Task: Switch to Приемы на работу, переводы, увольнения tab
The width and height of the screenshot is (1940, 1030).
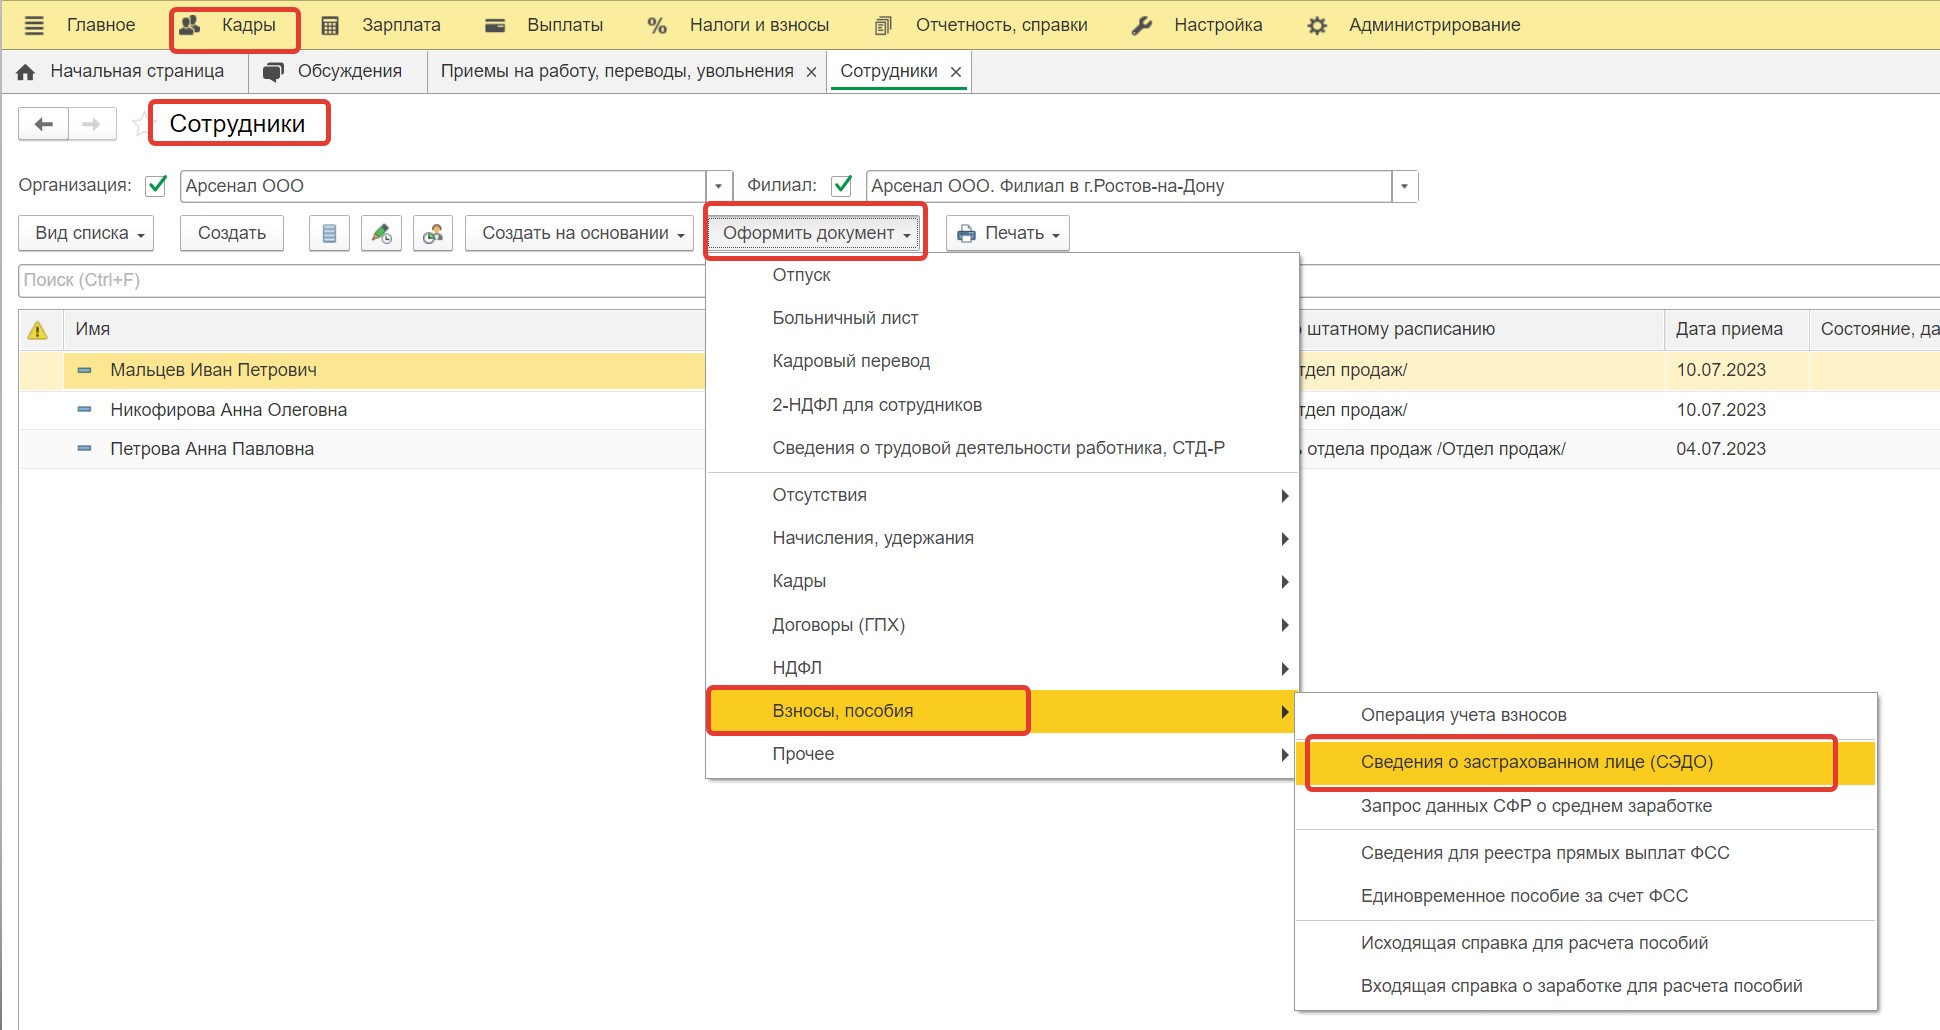Action: [617, 72]
